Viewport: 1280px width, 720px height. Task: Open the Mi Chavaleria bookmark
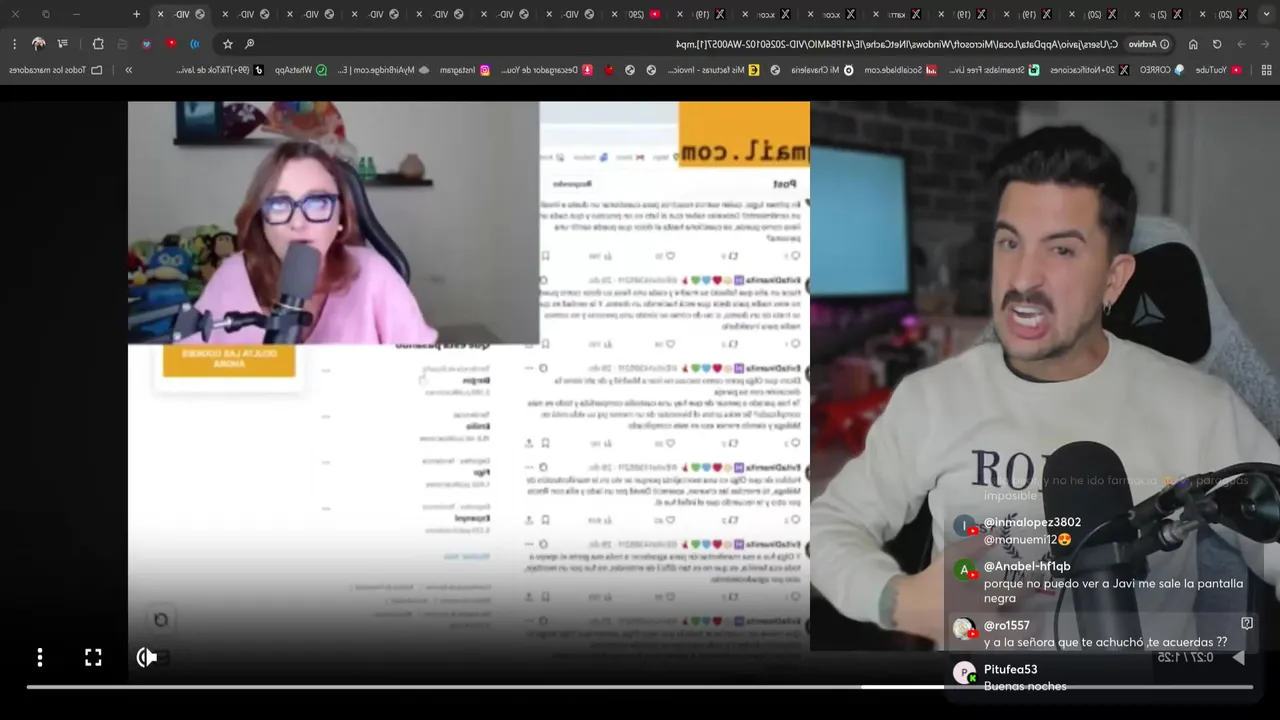(x=821, y=70)
